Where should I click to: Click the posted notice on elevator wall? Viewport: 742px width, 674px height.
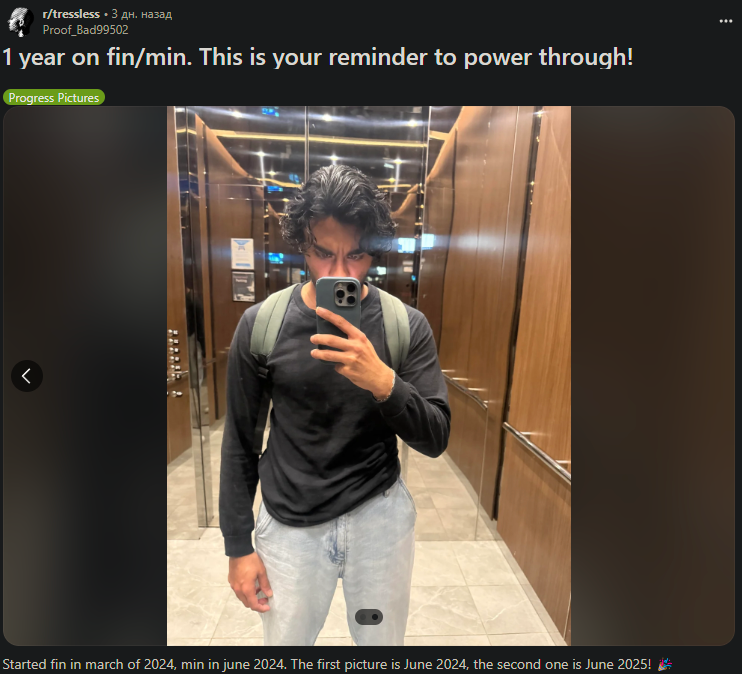coord(242,254)
